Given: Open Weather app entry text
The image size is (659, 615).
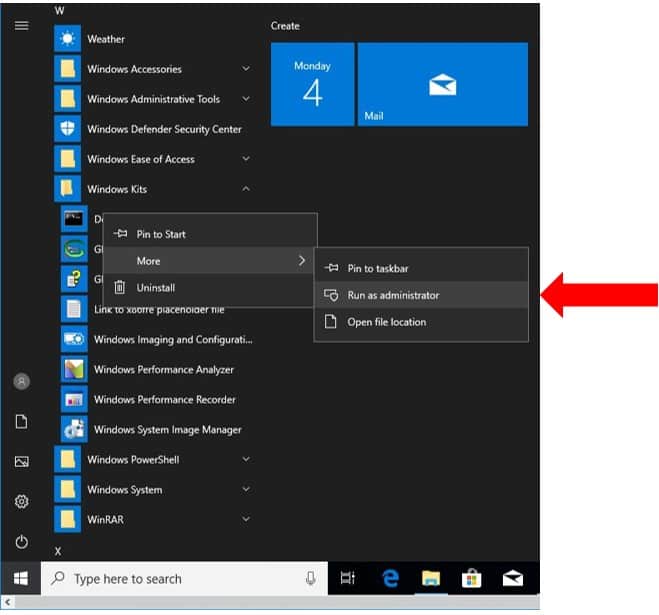Looking at the screenshot, I should click(x=106, y=39).
